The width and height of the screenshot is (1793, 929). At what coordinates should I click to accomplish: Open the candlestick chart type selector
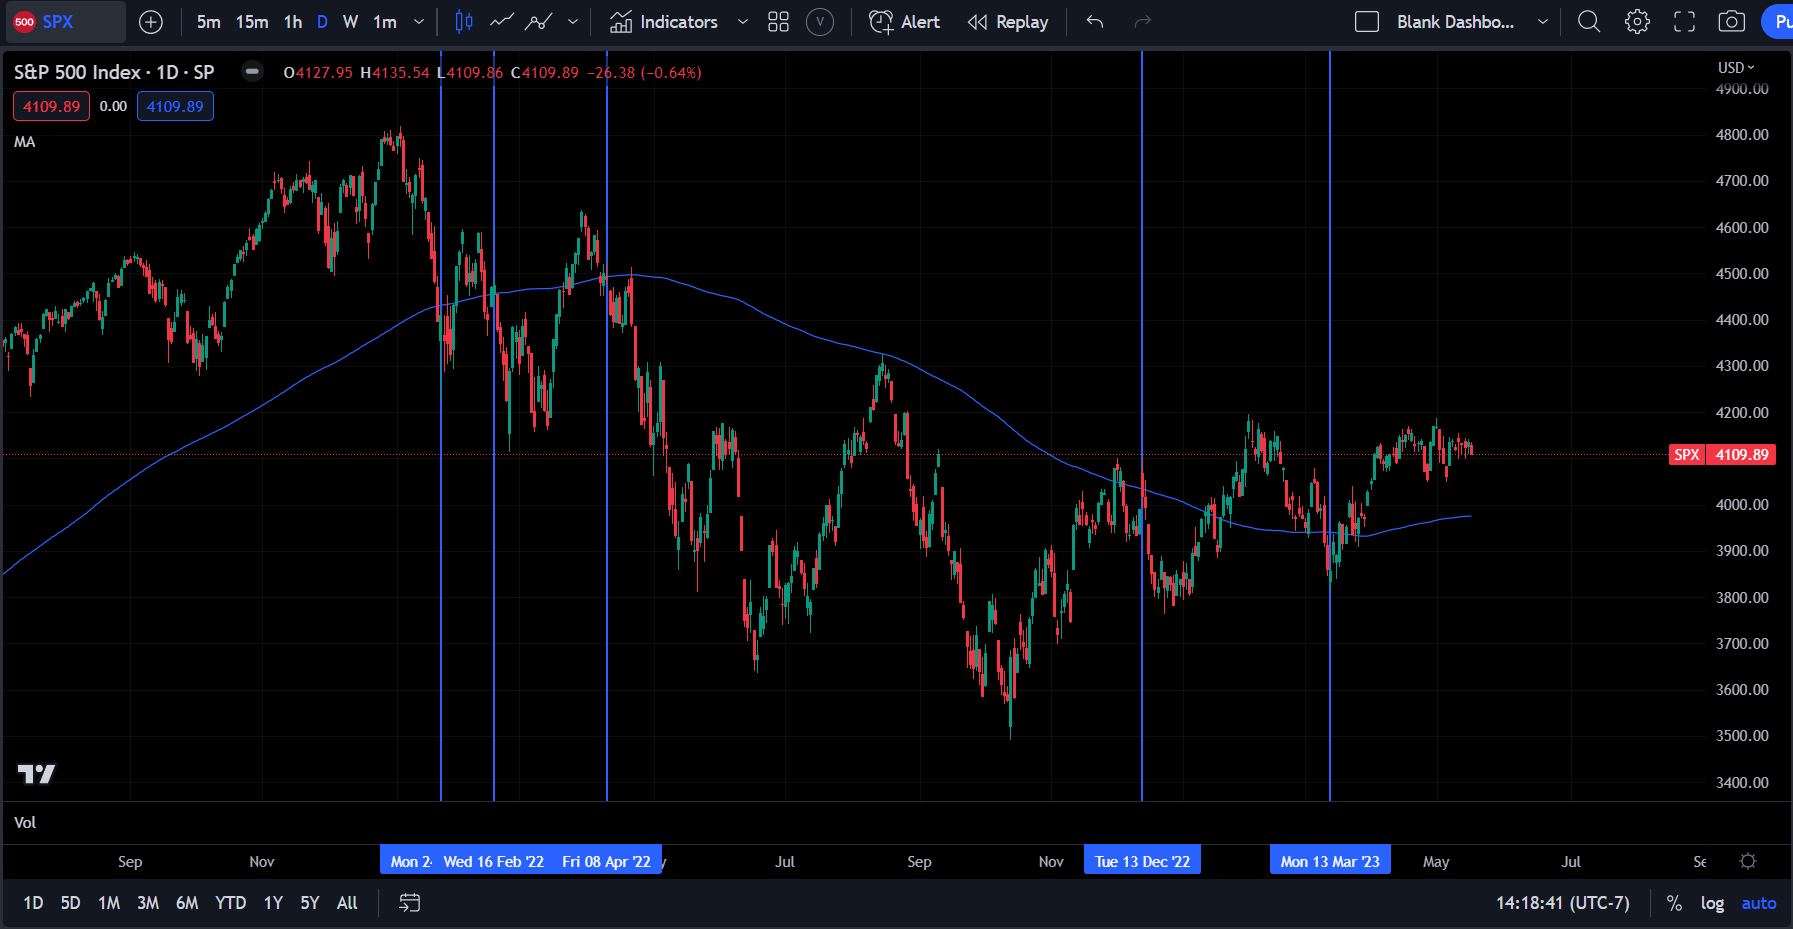pos(464,22)
